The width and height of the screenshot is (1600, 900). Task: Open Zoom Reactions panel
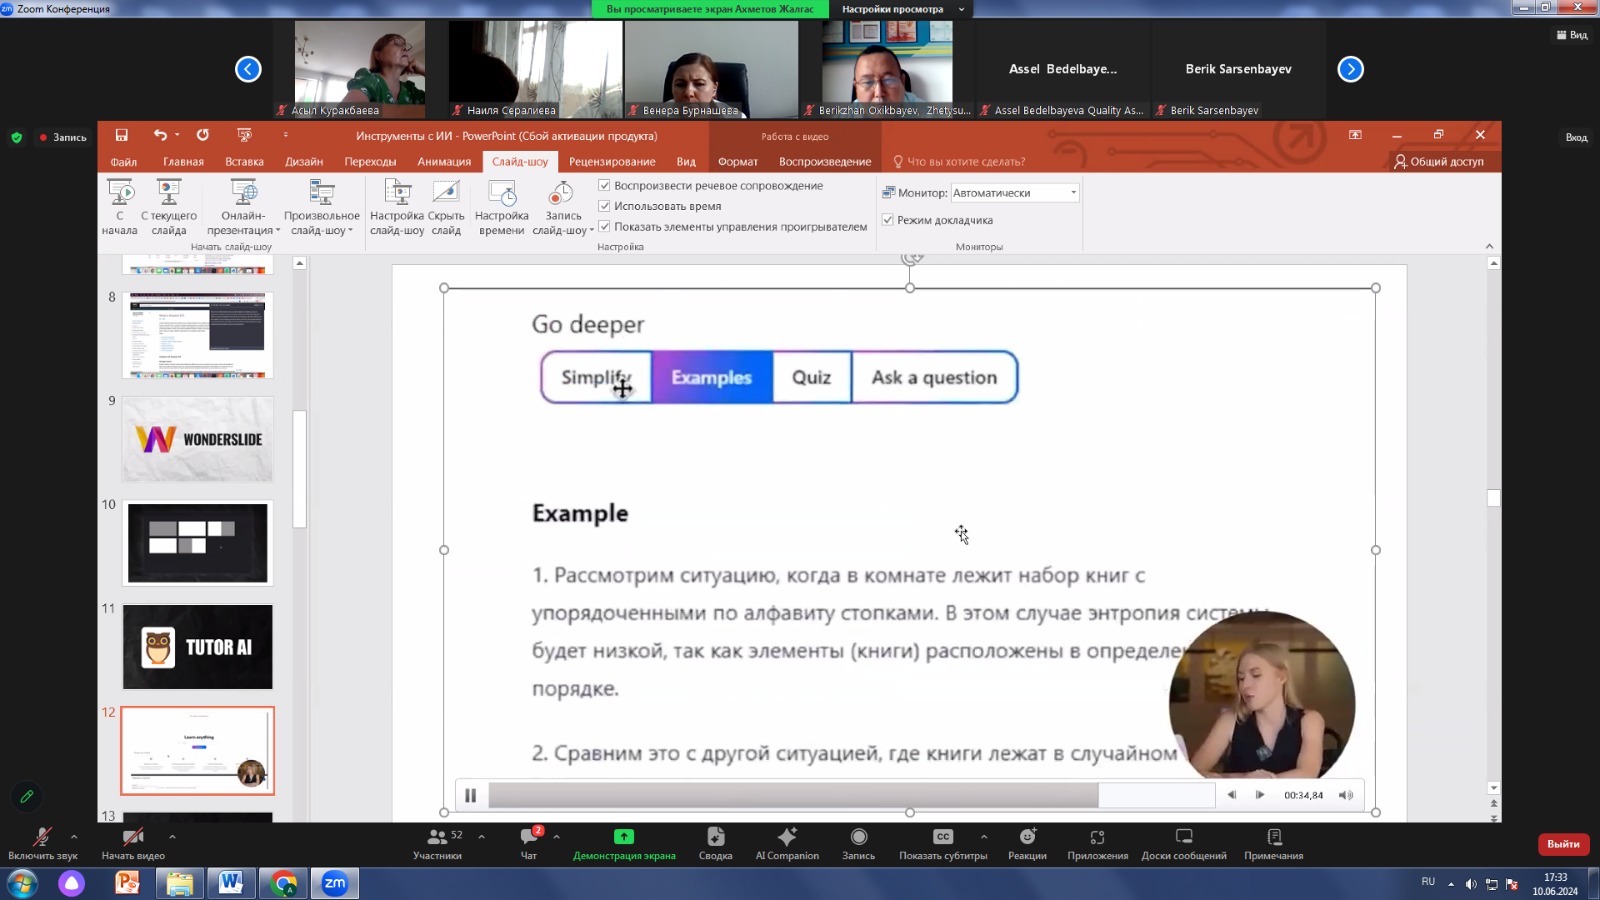[1027, 842]
